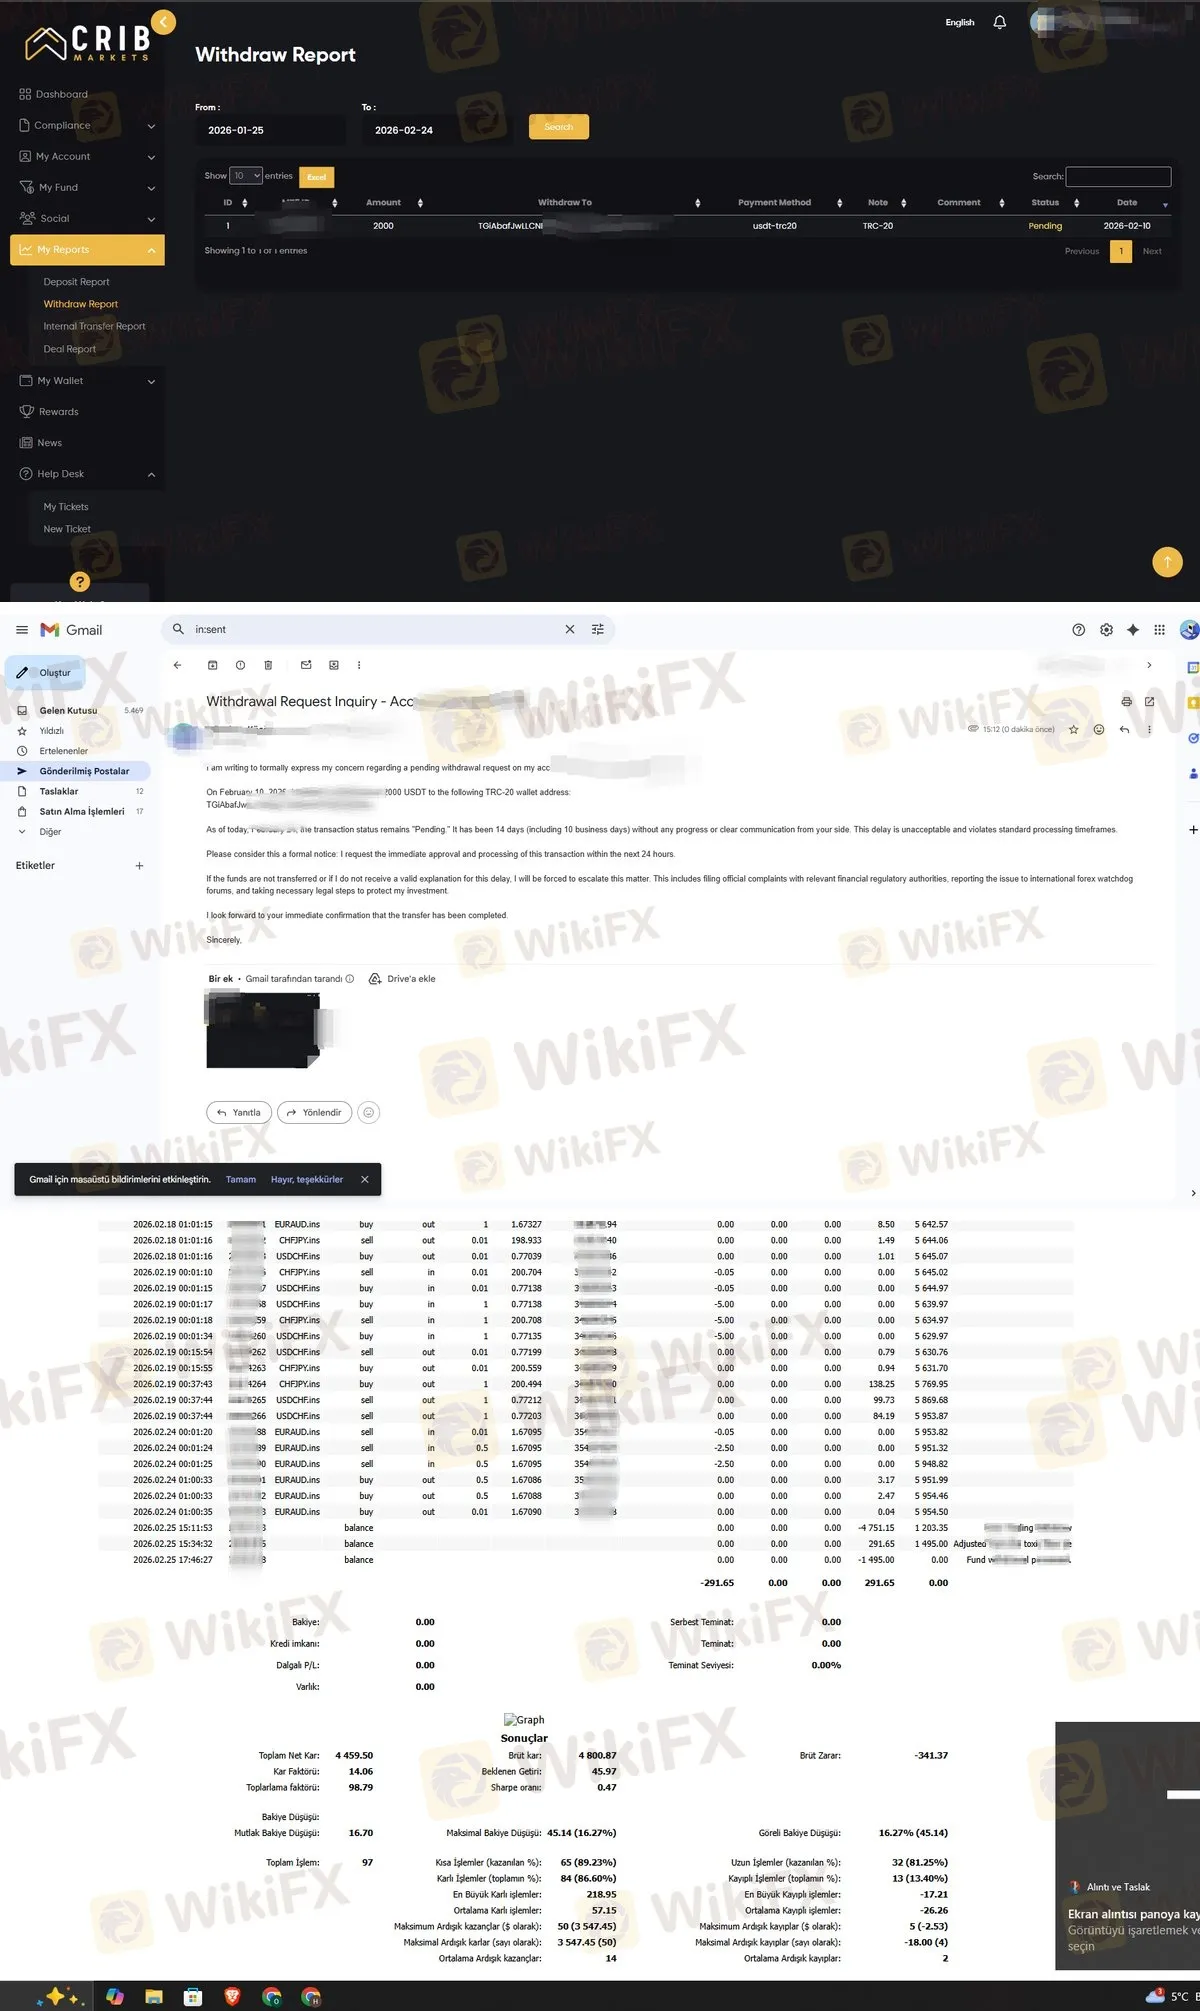
Task: Open the Internal Transfer Report page
Action: click(94, 326)
